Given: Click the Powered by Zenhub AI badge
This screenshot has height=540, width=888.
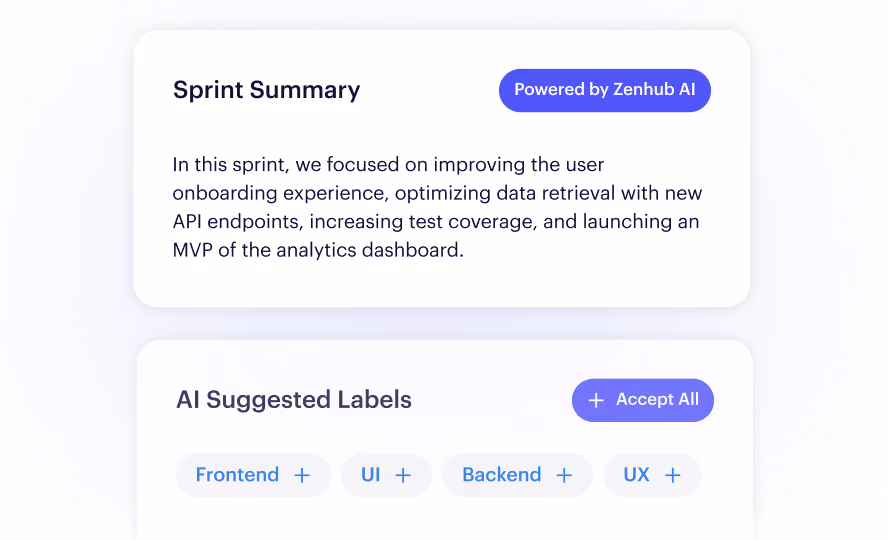Looking at the screenshot, I should (604, 90).
